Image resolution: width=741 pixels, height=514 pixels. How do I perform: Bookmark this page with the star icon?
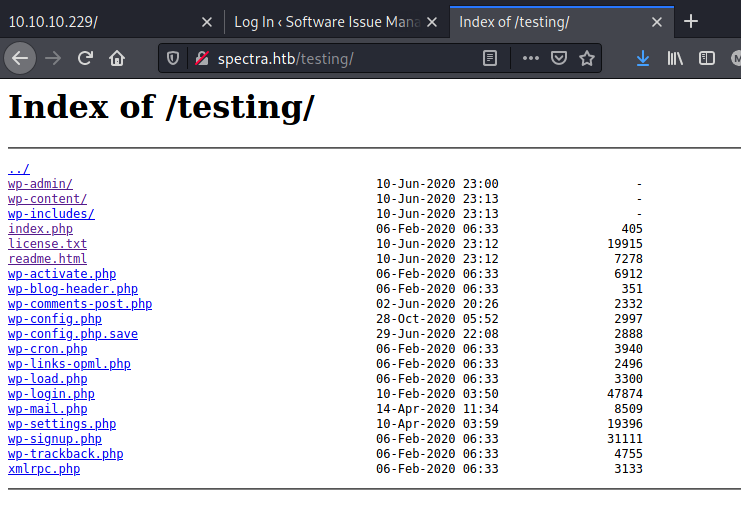587,59
